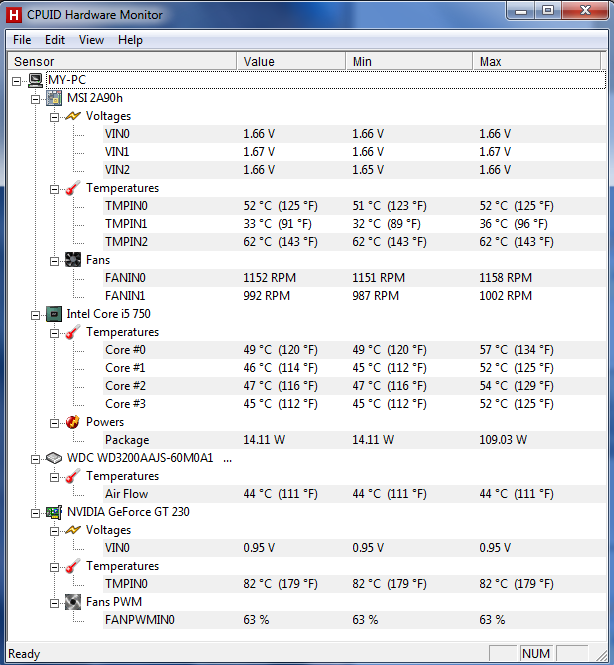Click the Value column header
The width and height of the screenshot is (614, 665).
click(x=291, y=61)
